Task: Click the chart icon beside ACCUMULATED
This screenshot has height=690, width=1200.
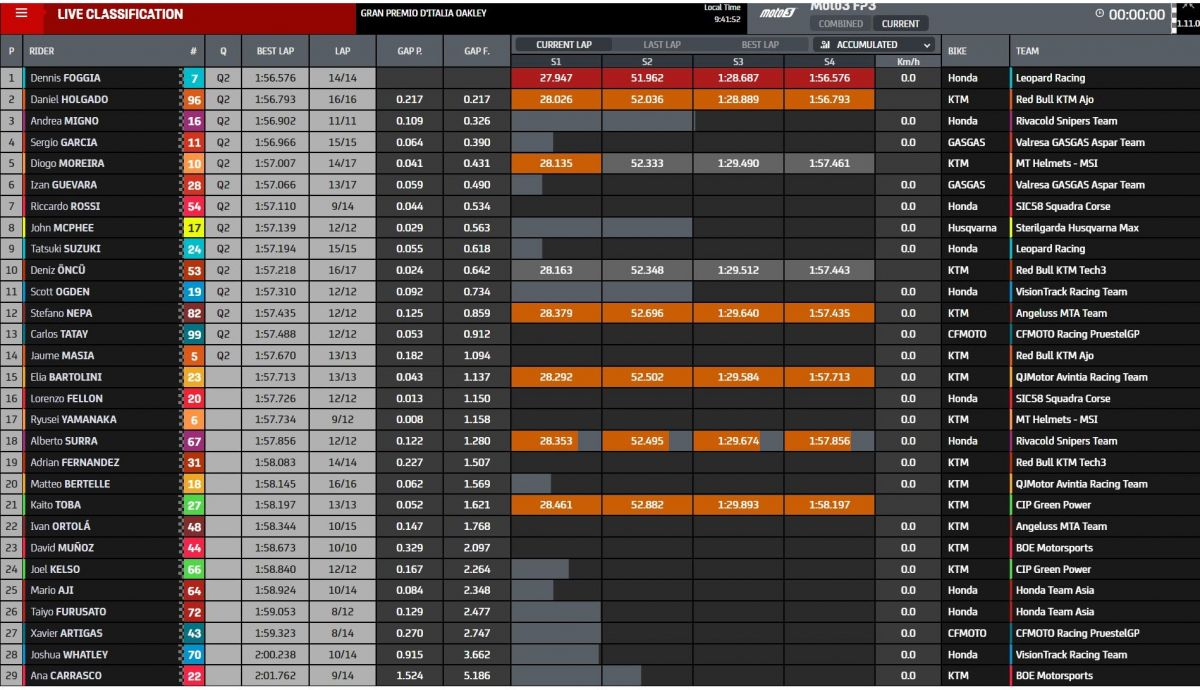Action: coord(826,45)
